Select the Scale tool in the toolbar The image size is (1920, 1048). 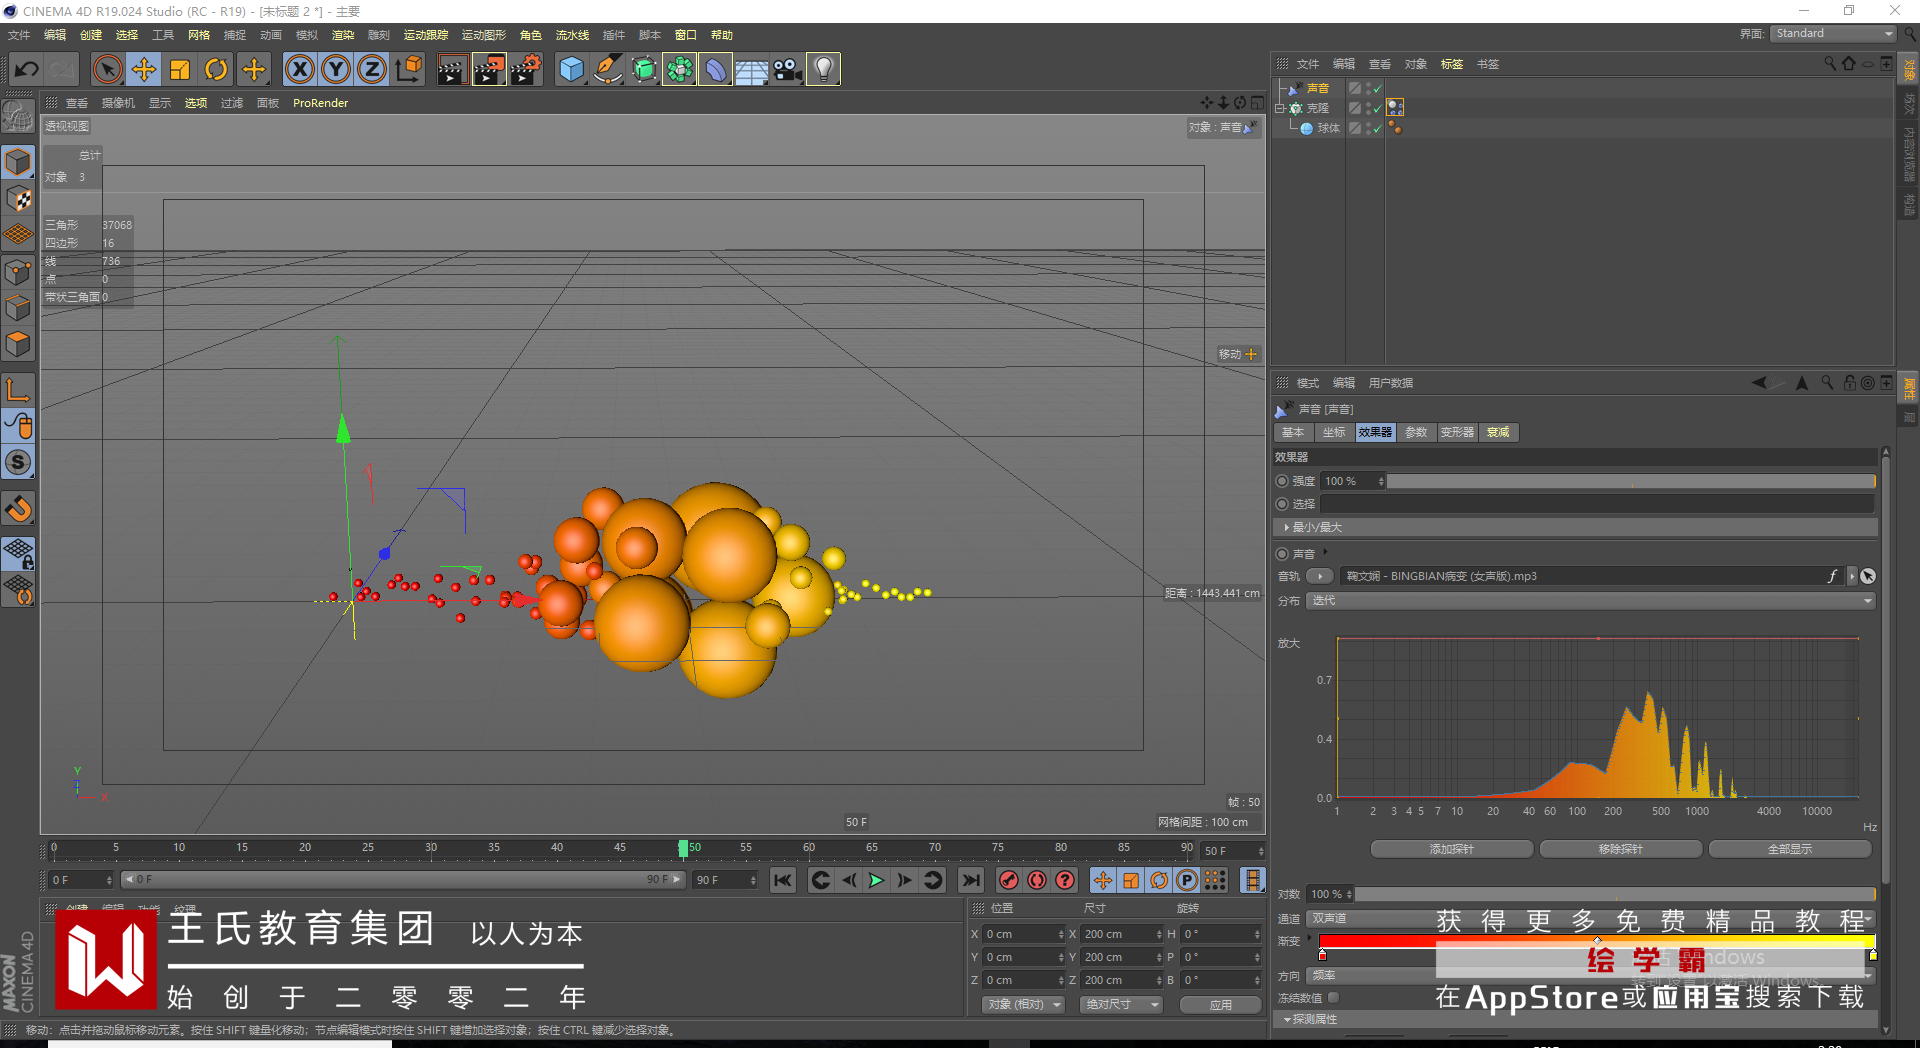click(x=180, y=70)
